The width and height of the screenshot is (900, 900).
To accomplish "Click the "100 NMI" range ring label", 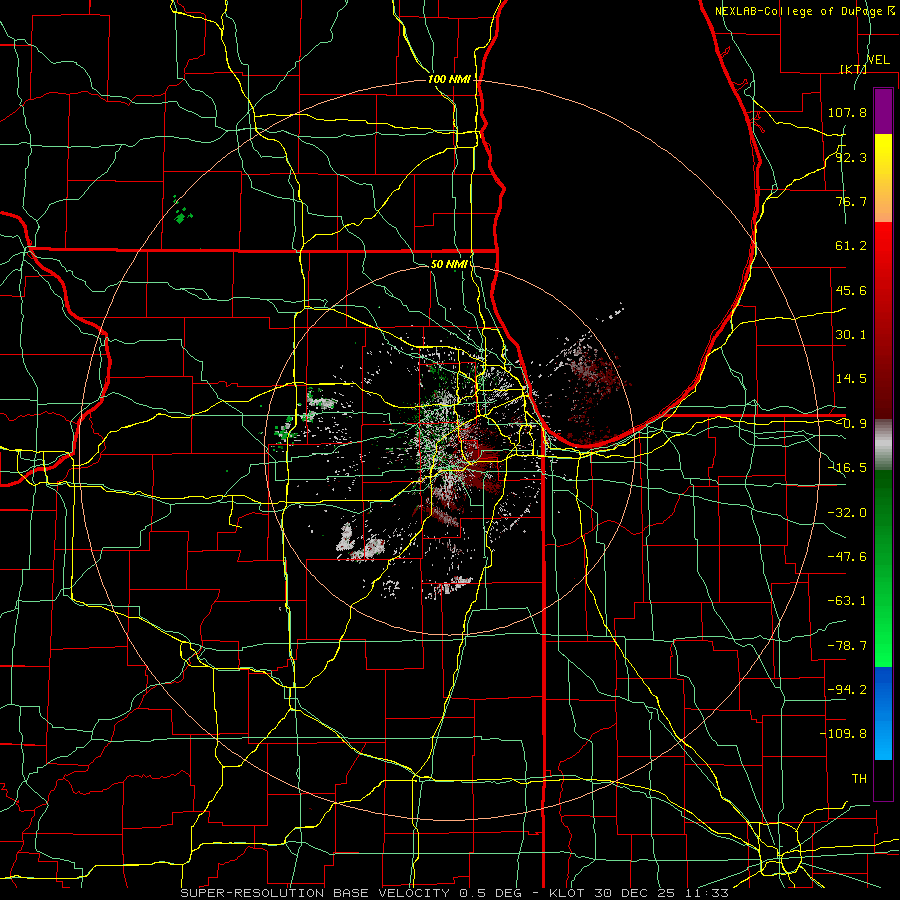I will 449,79.
